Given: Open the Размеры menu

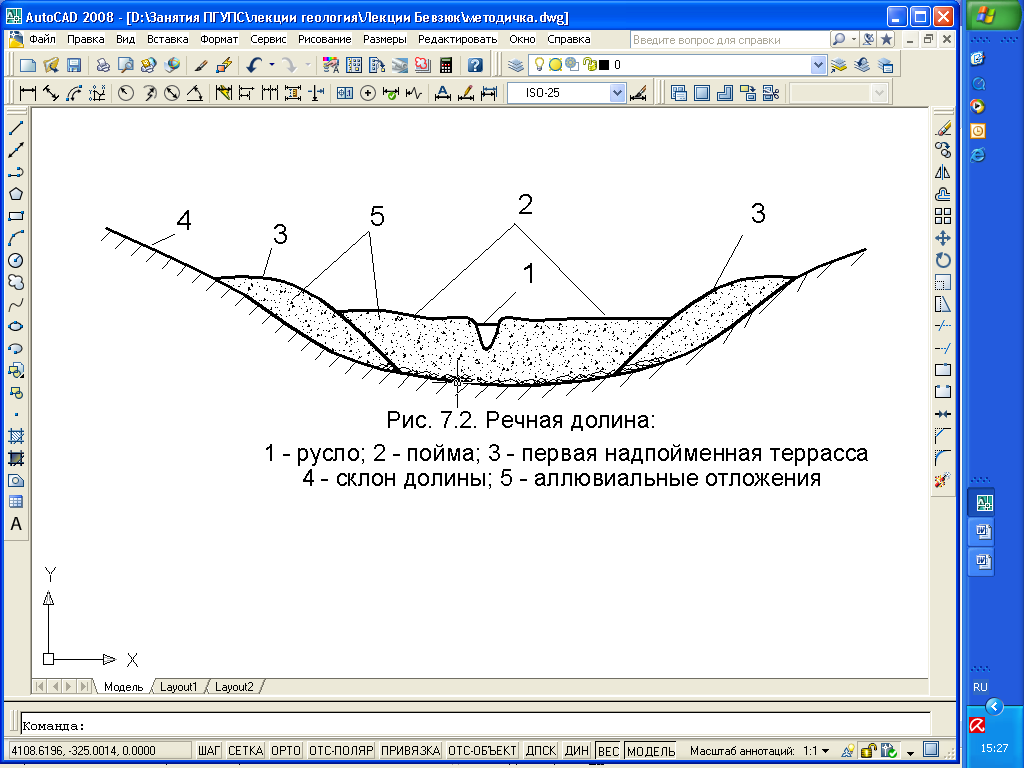Looking at the screenshot, I should (x=385, y=39).
